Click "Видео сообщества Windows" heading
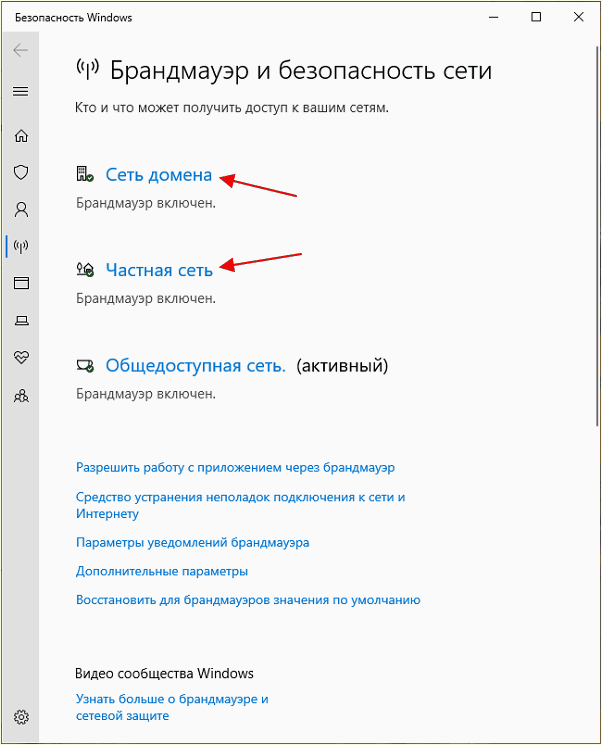Screen dimensions: 602x745 tap(164, 674)
